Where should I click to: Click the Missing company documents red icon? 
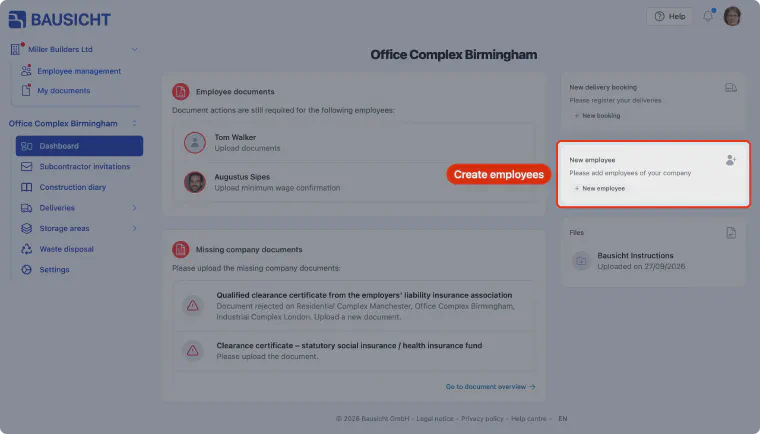(180, 249)
